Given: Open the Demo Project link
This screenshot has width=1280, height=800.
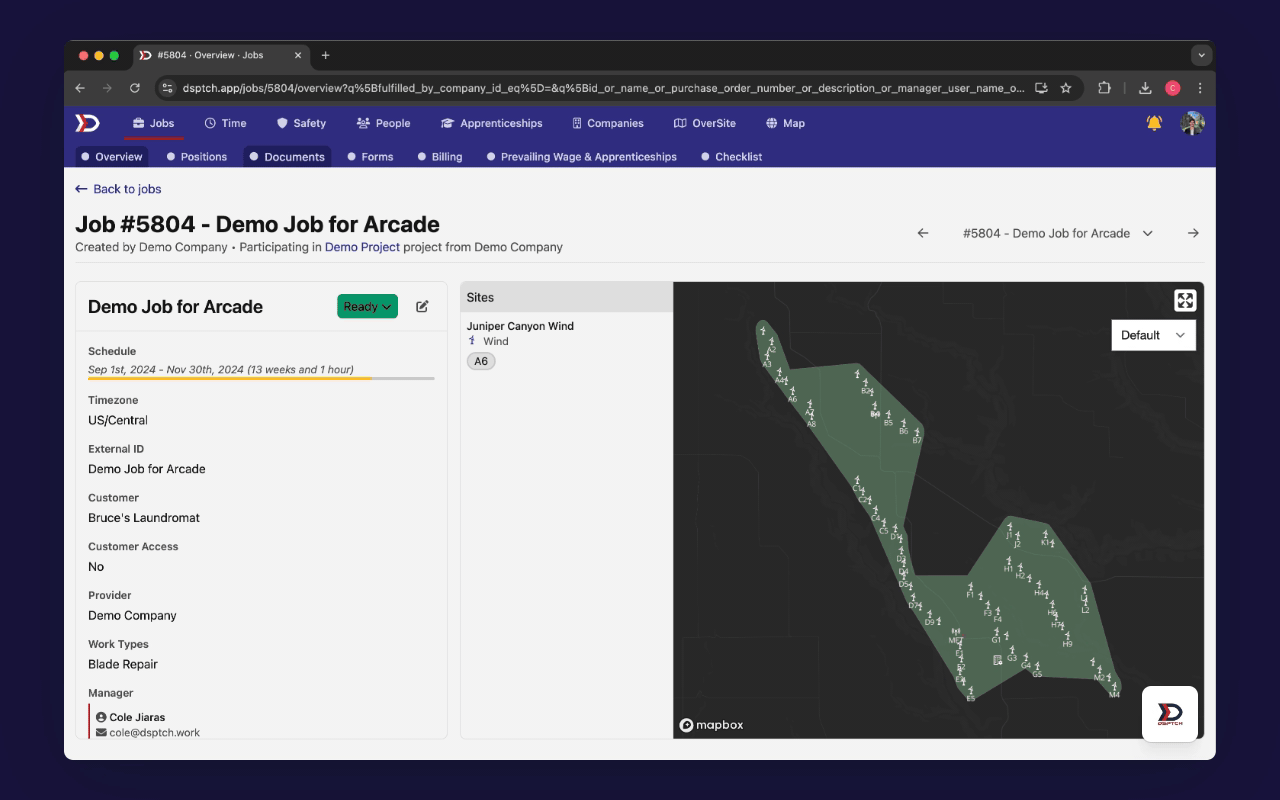Looking at the screenshot, I should point(362,247).
